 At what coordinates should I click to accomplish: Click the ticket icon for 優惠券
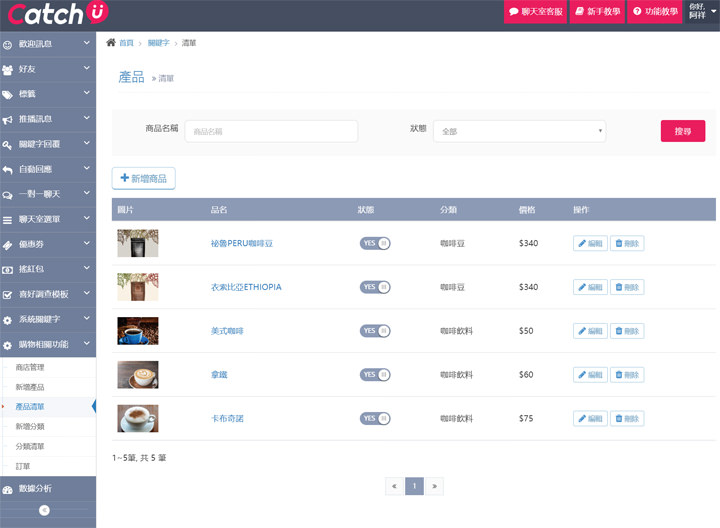click(x=7, y=245)
